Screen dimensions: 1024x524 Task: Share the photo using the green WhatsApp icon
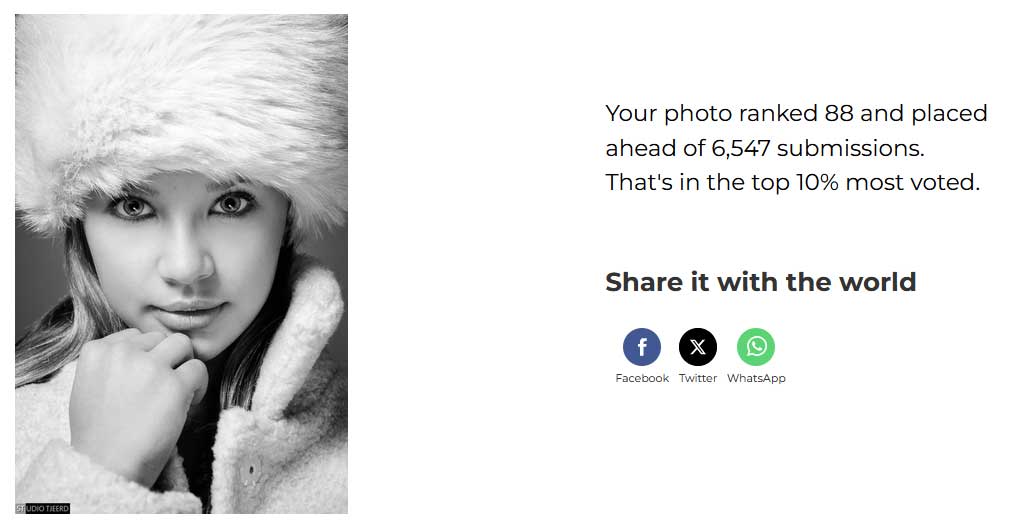(756, 346)
